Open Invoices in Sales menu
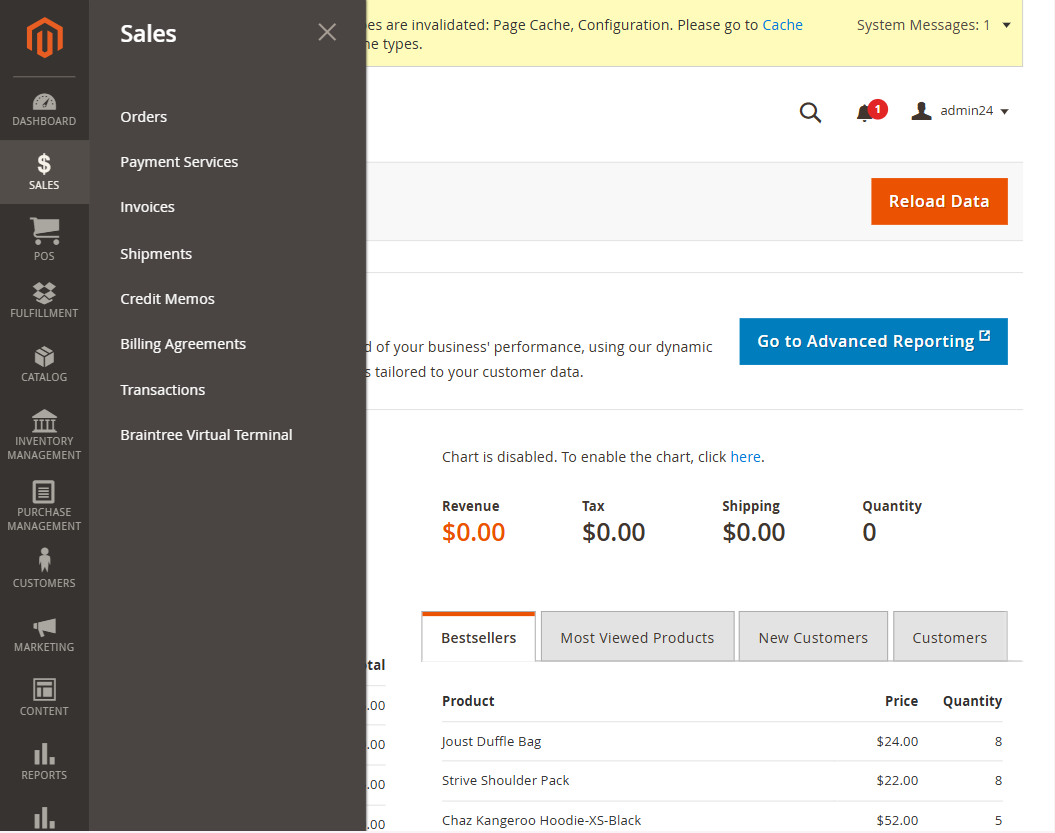Screen dimensions: 1055x833 pyautogui.click(x=147, y=207)
